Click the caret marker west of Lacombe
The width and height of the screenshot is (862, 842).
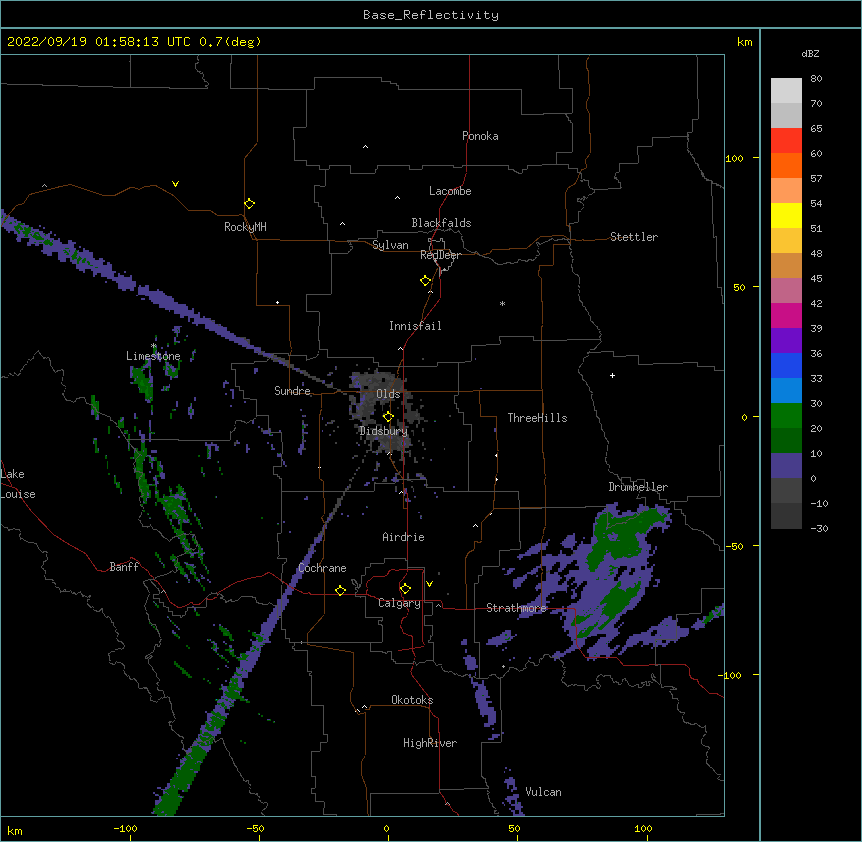point(397,198)
